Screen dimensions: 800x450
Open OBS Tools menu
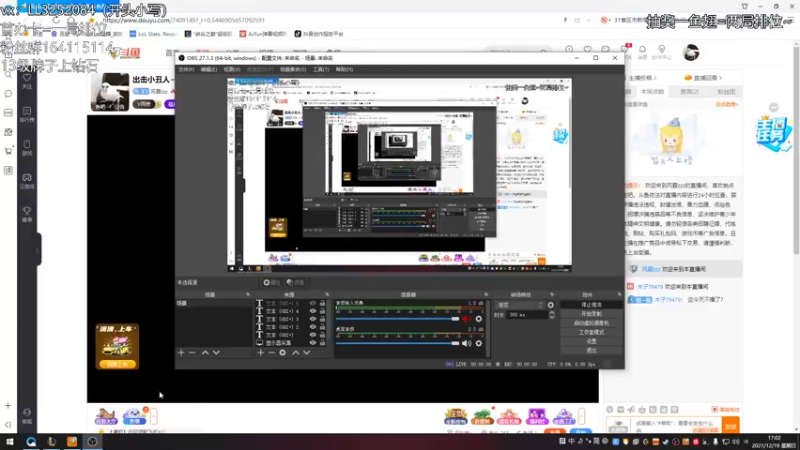320,69
